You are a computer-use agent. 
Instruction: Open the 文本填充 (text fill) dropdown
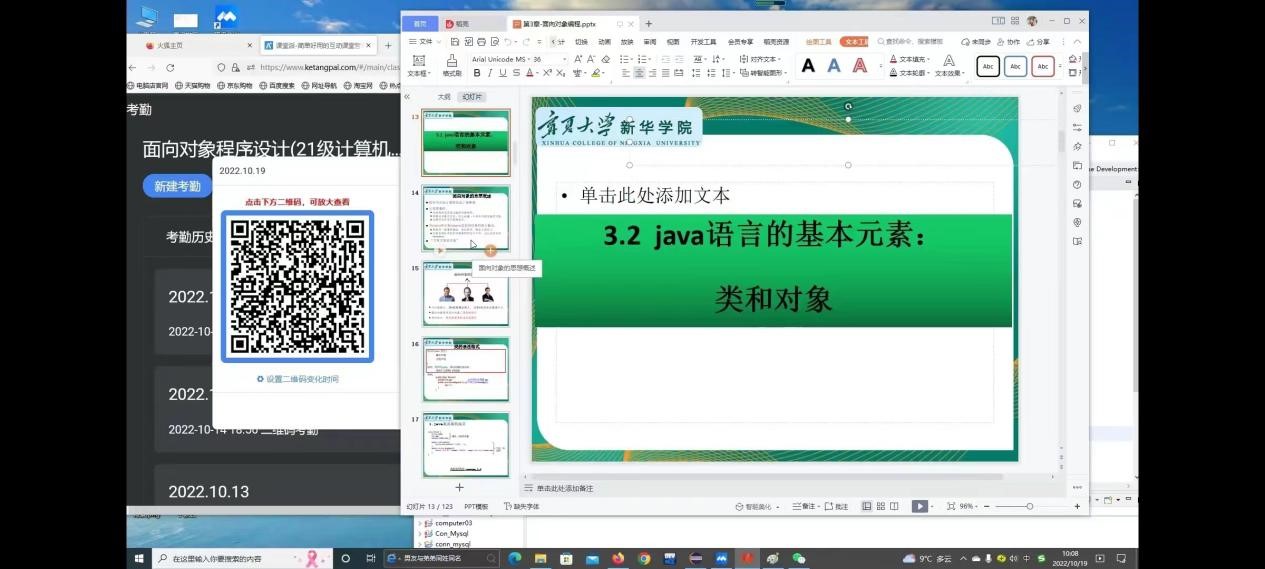pyautogui.click(x=910, y=59)
